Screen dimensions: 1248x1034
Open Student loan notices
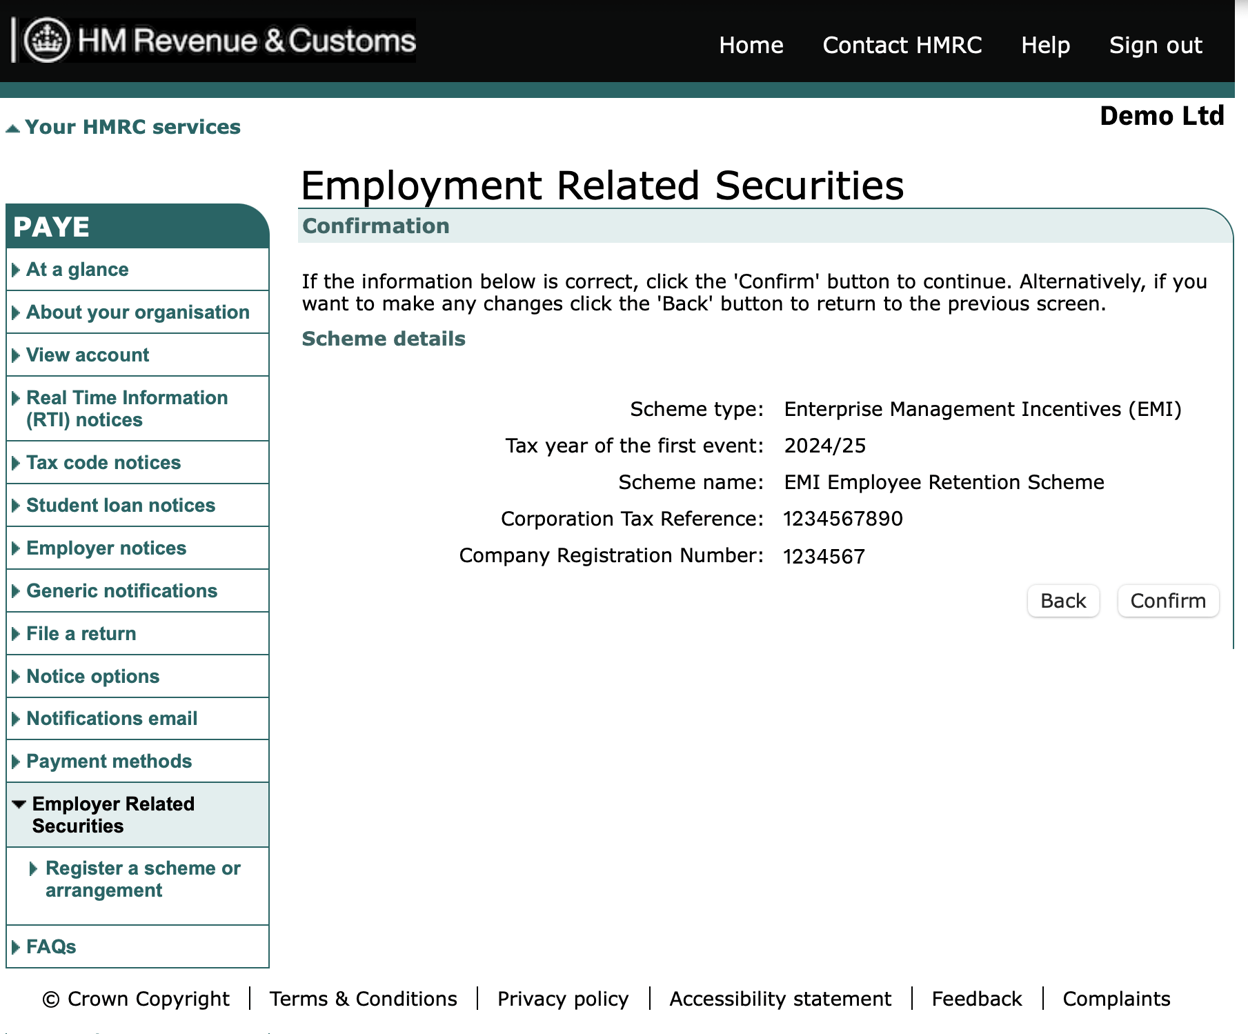122,505
